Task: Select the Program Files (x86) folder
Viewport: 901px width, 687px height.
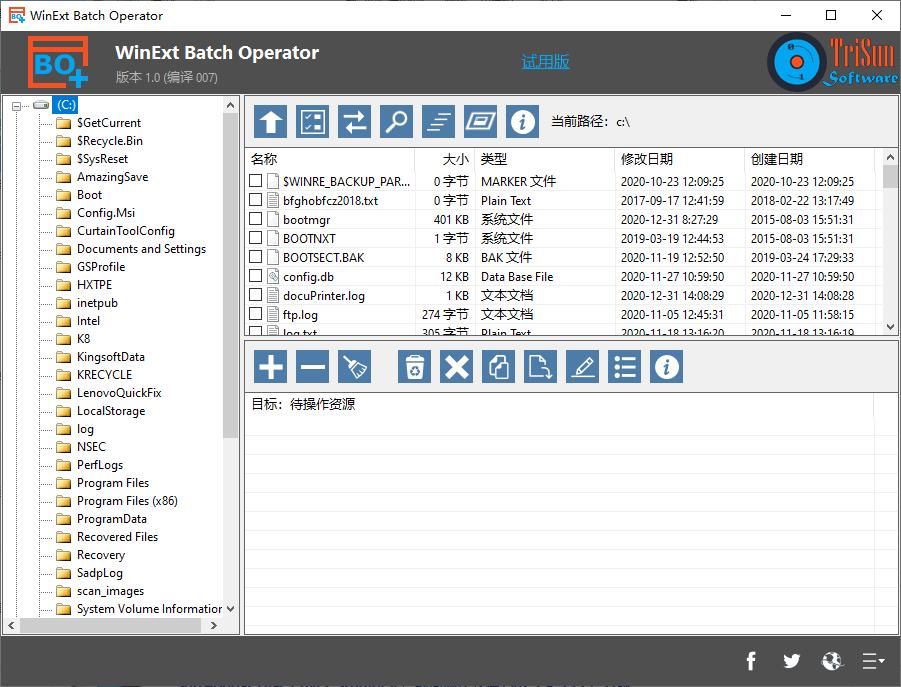Action: [x=127, y=501]
